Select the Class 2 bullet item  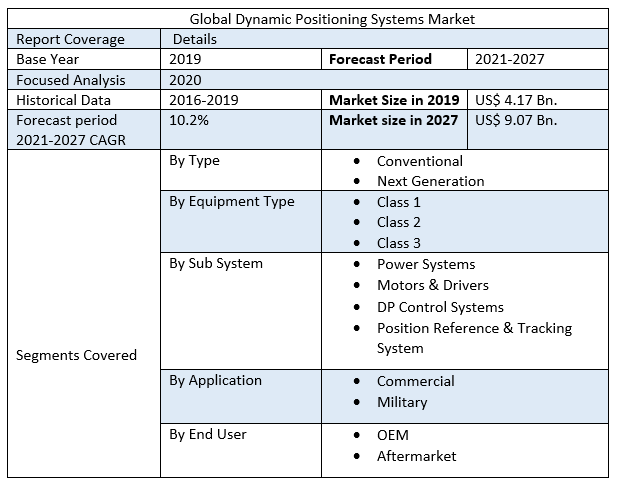pyautogui.click(x=398, y=222)
